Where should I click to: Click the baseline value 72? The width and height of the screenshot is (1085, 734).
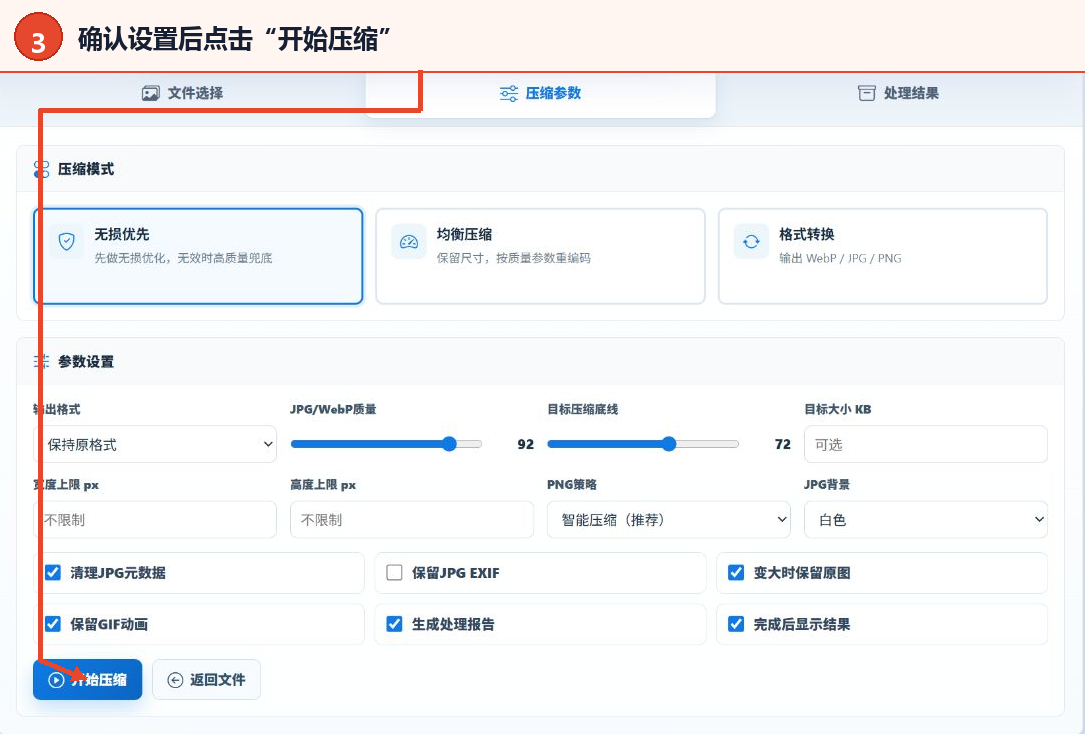(783, 444)
